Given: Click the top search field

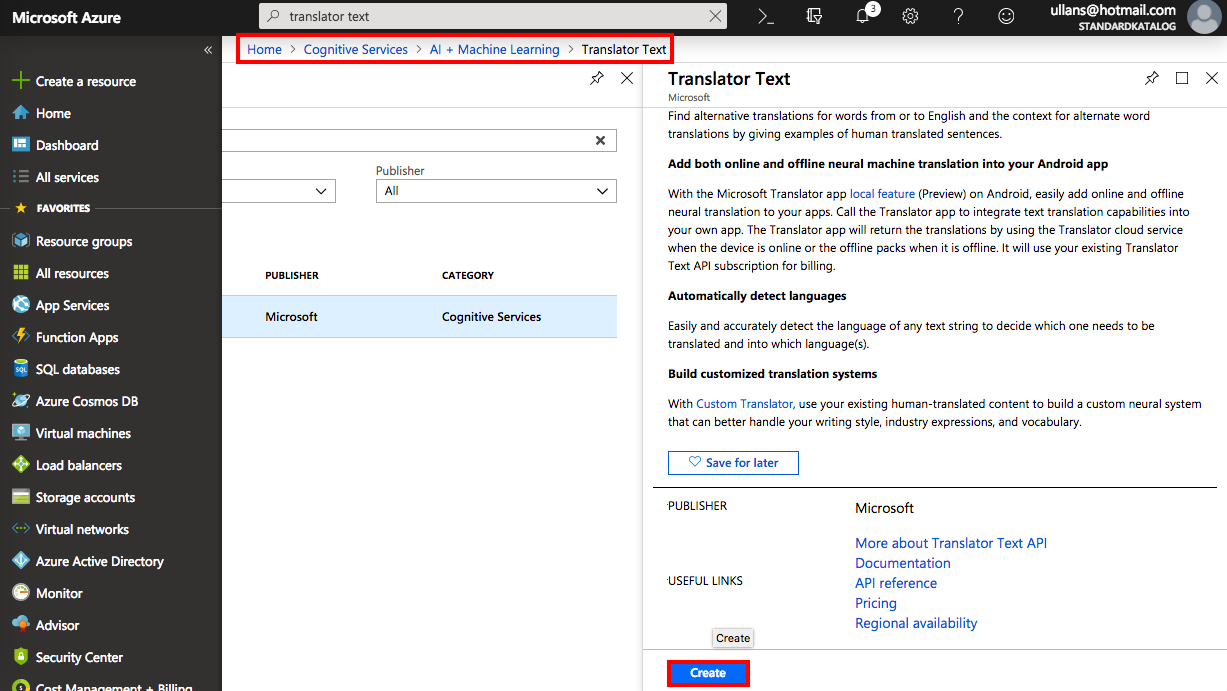Looking at the screenshot, I should (492, 16).
